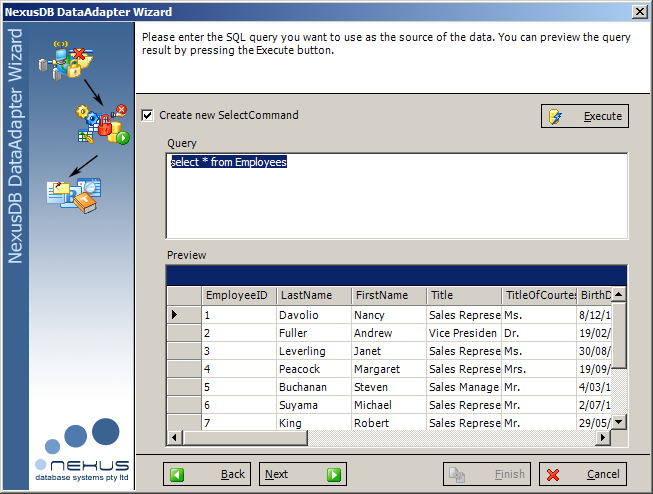Click the Vice Presiden title cell

point(464,333)
